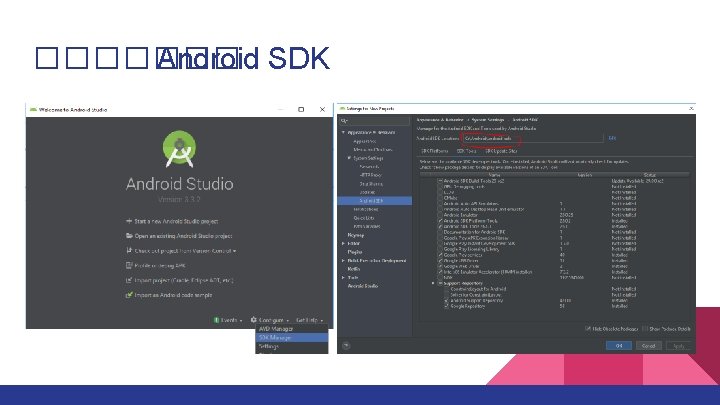
Task: Choose Import project (Gradle, Eclipse ADT, etc.)
Action: [x=184, y=280]
